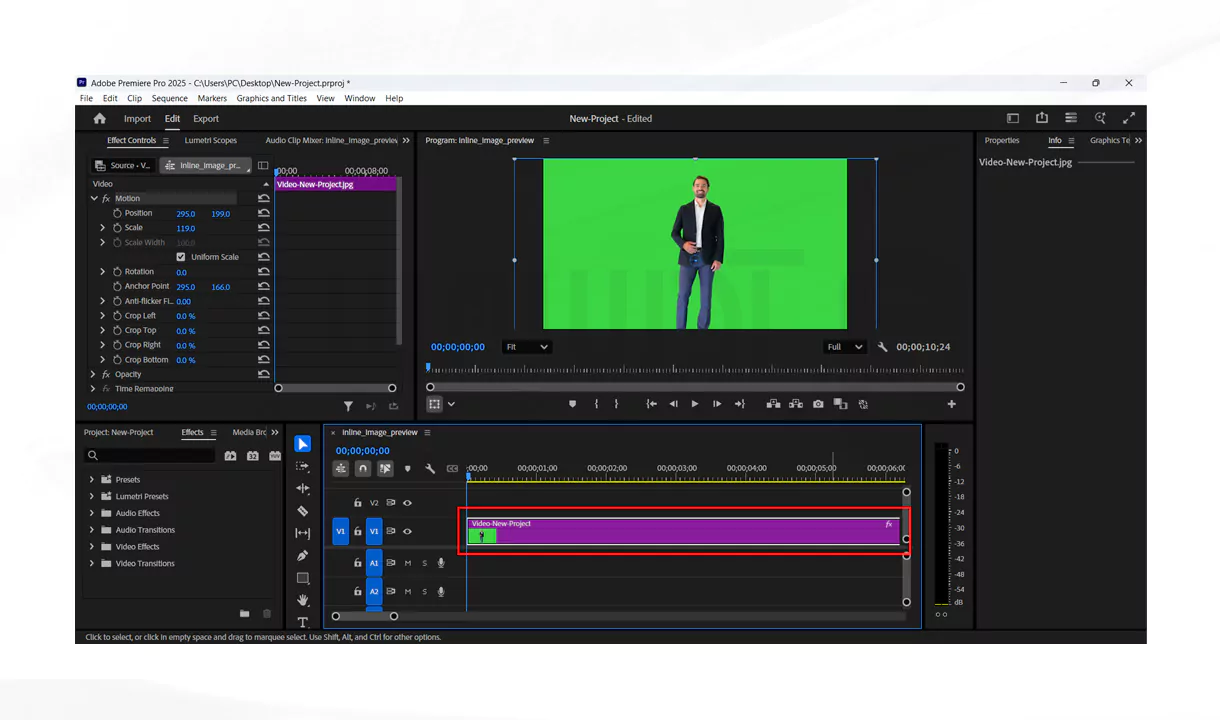Step forward one frame
This screenshot has width=1220, height=720.
coord(717,404)
